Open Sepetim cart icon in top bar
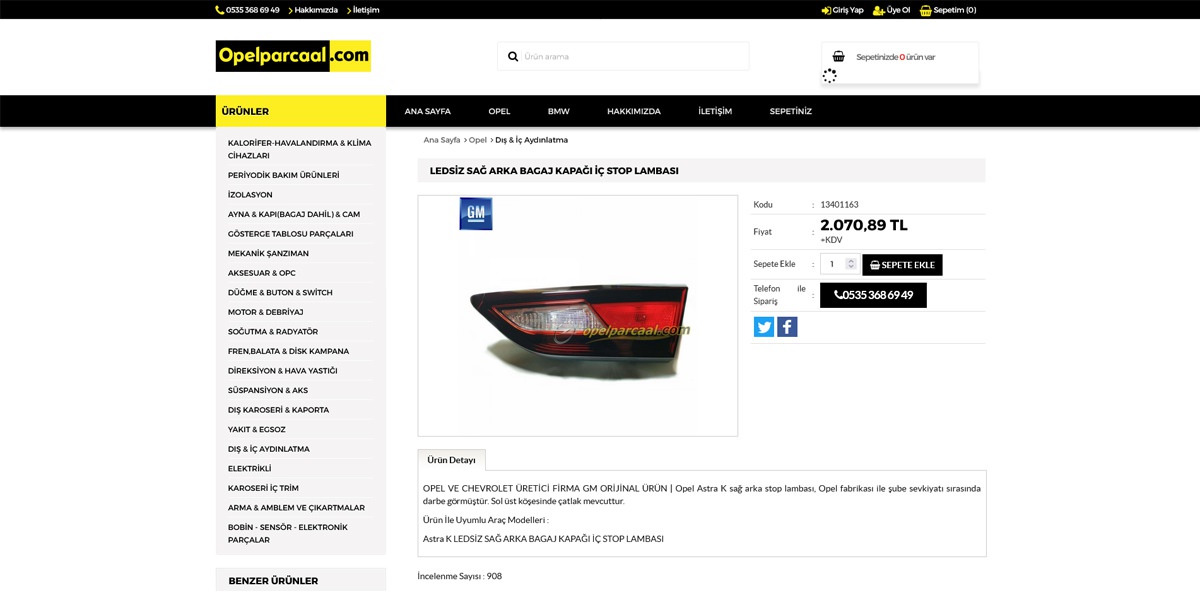This screenshot has width=1200, height=600. click(926, 10)
